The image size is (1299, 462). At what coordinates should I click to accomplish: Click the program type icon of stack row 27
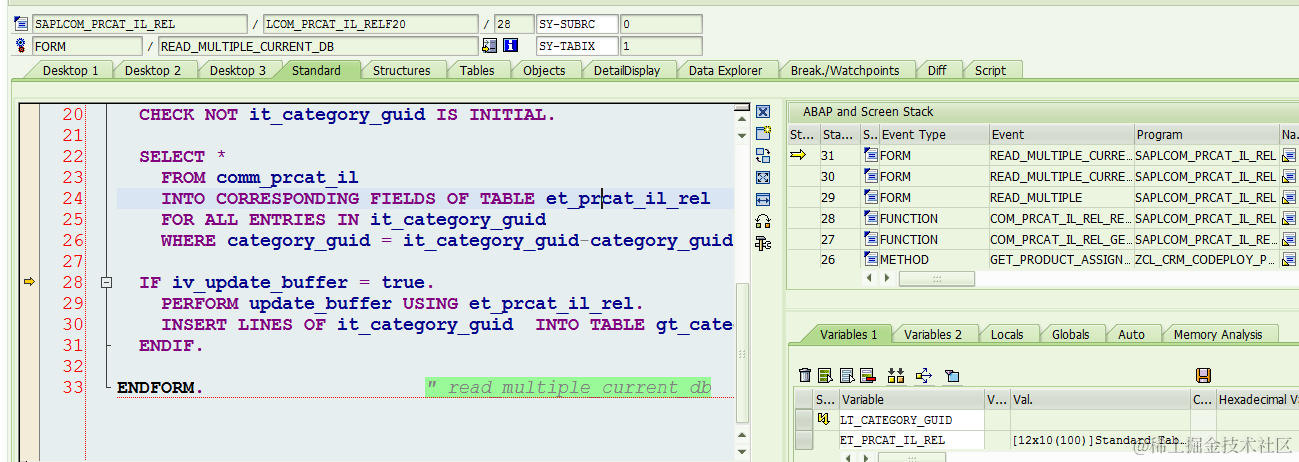[x=870, y=239]
